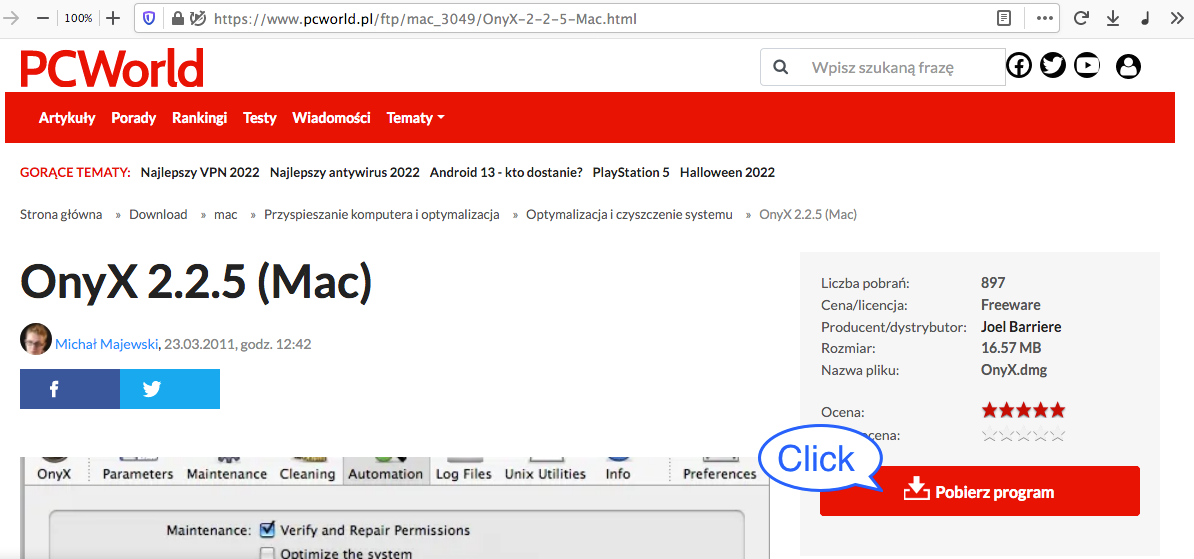Open the Porady menu item

[x=133, y=118]
